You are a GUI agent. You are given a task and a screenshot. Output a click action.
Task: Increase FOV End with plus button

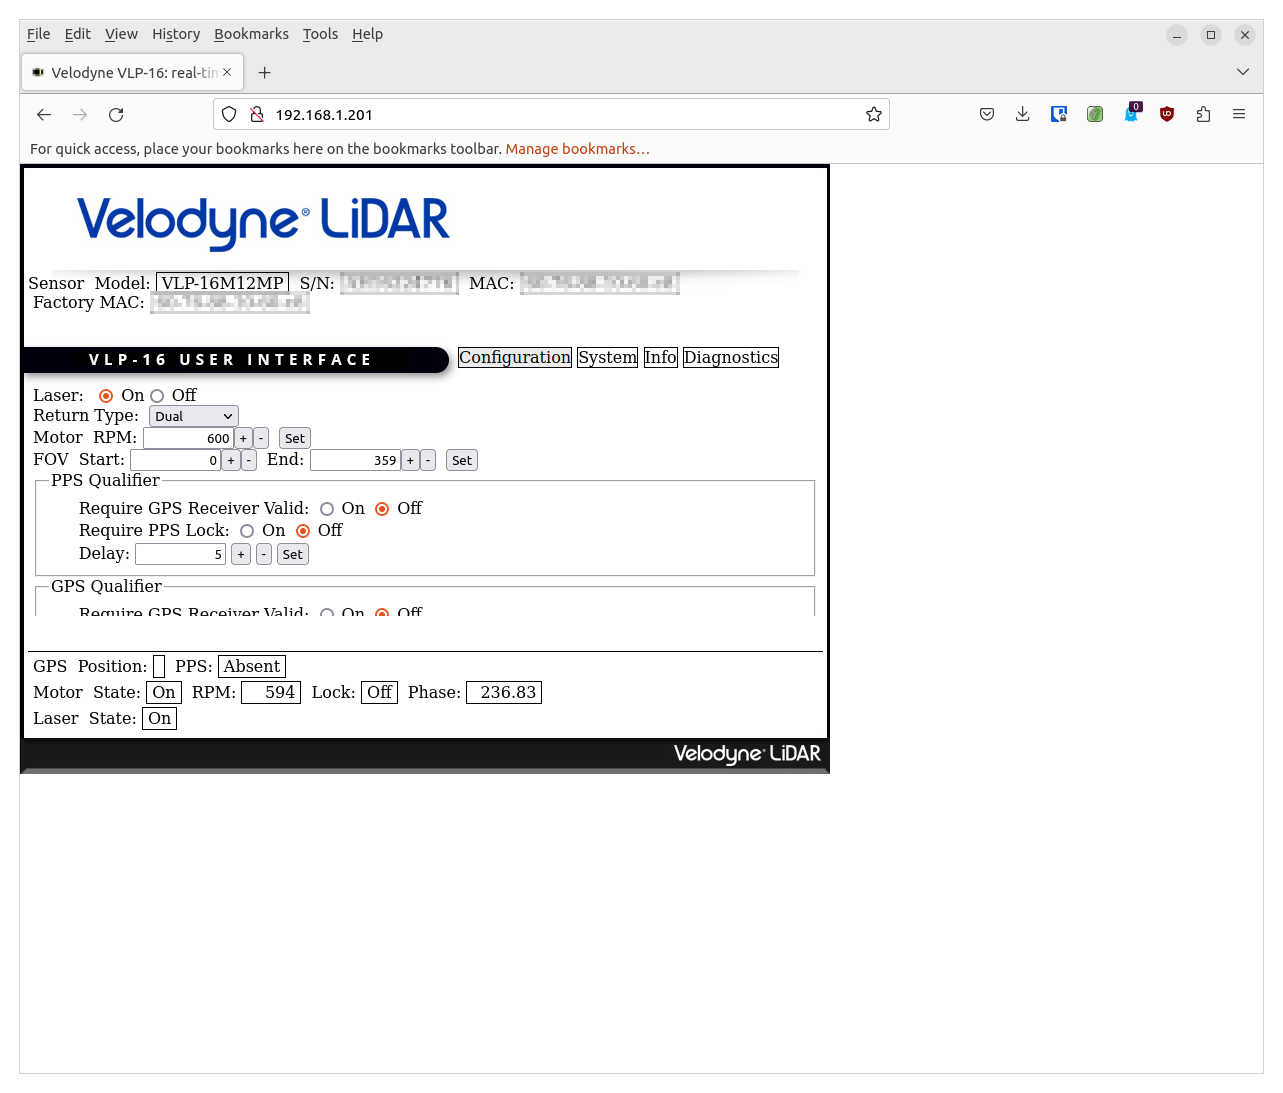(410, 460)
